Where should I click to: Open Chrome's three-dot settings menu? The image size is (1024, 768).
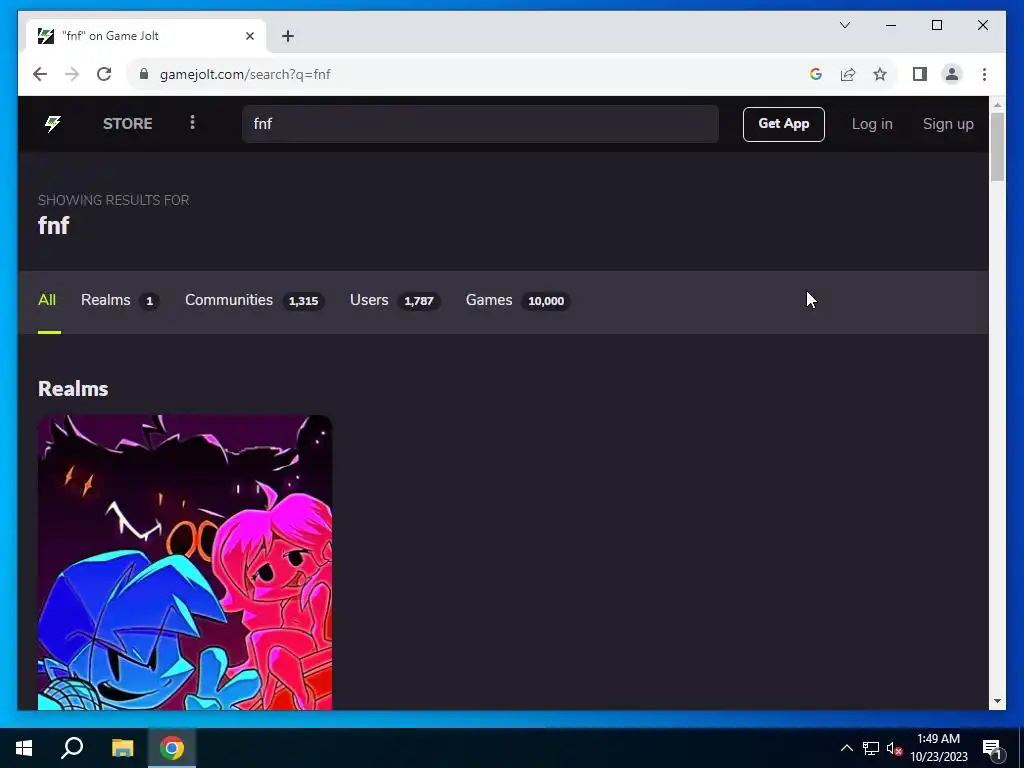pyautogui.click(x=984, y=74)
